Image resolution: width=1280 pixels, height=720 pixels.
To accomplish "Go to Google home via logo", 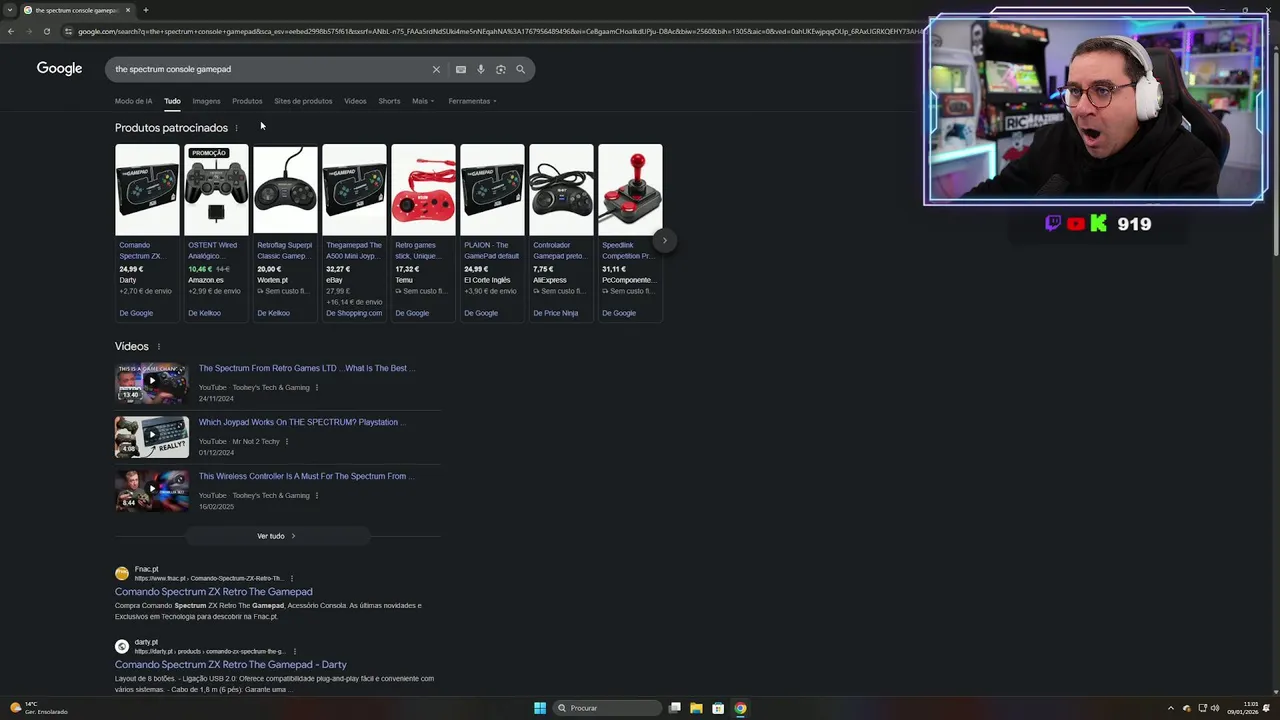I will tap(59, 68).
